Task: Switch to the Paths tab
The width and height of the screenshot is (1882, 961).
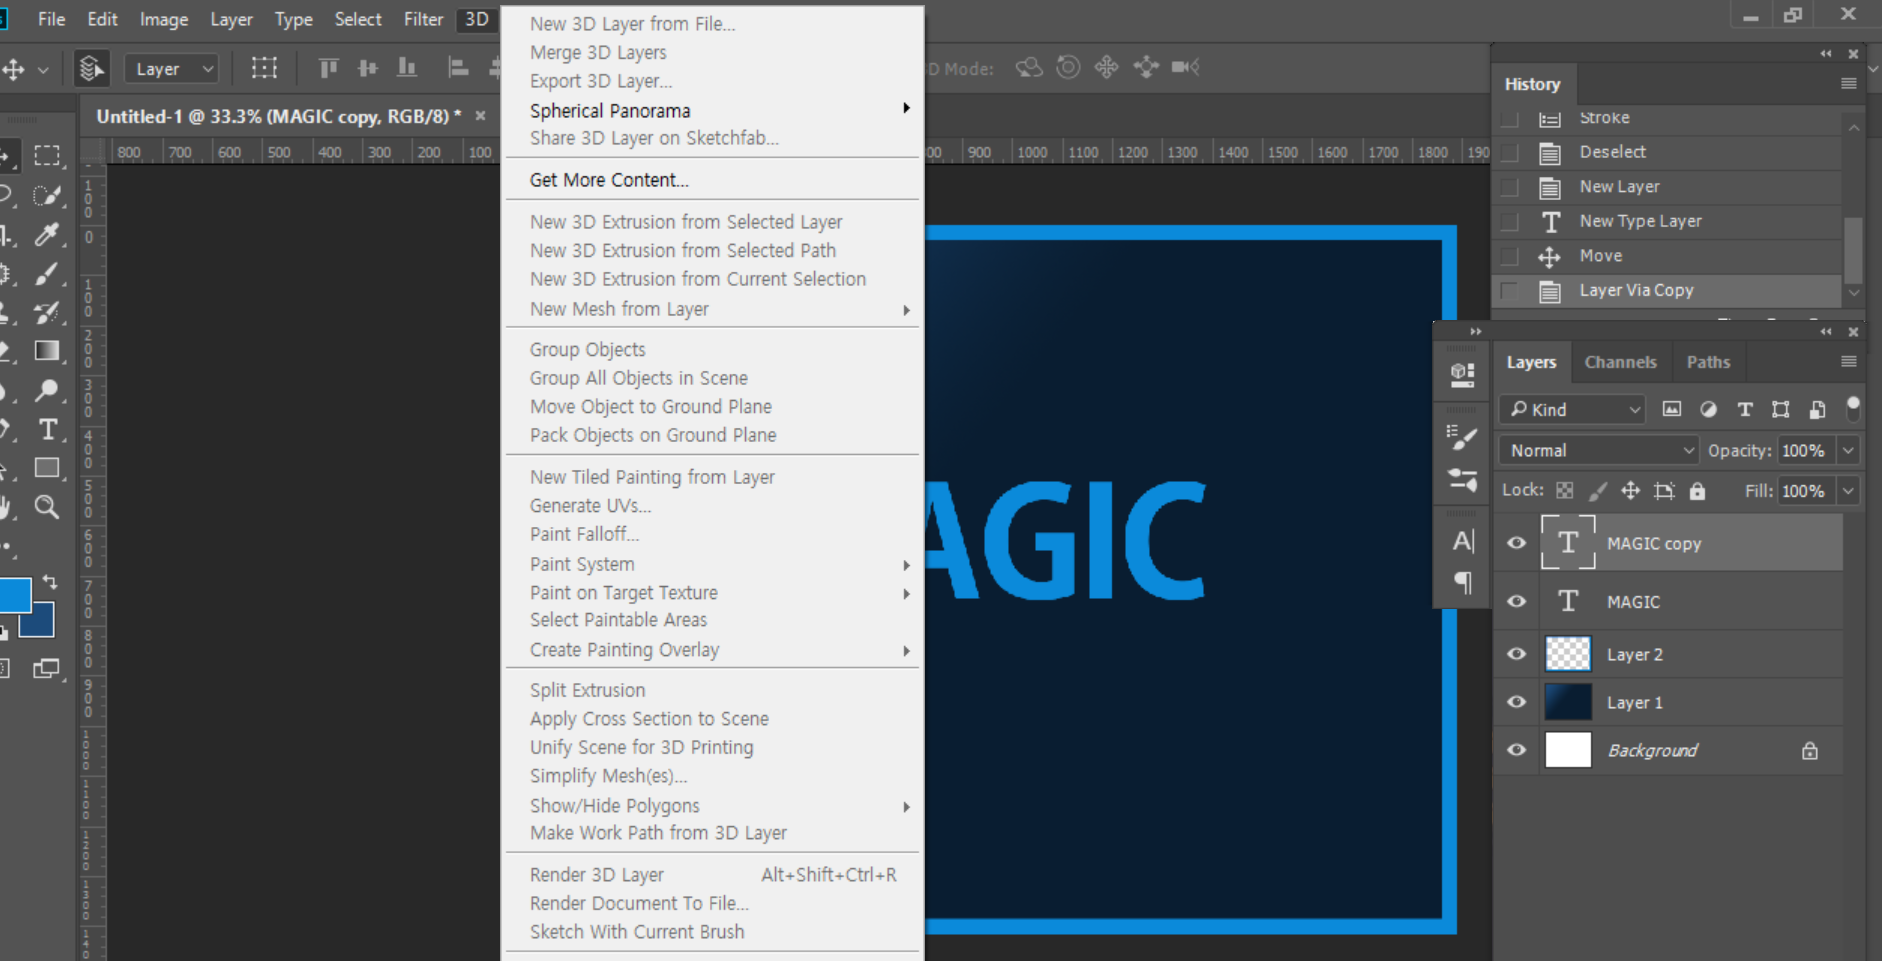Action: 1708,362
